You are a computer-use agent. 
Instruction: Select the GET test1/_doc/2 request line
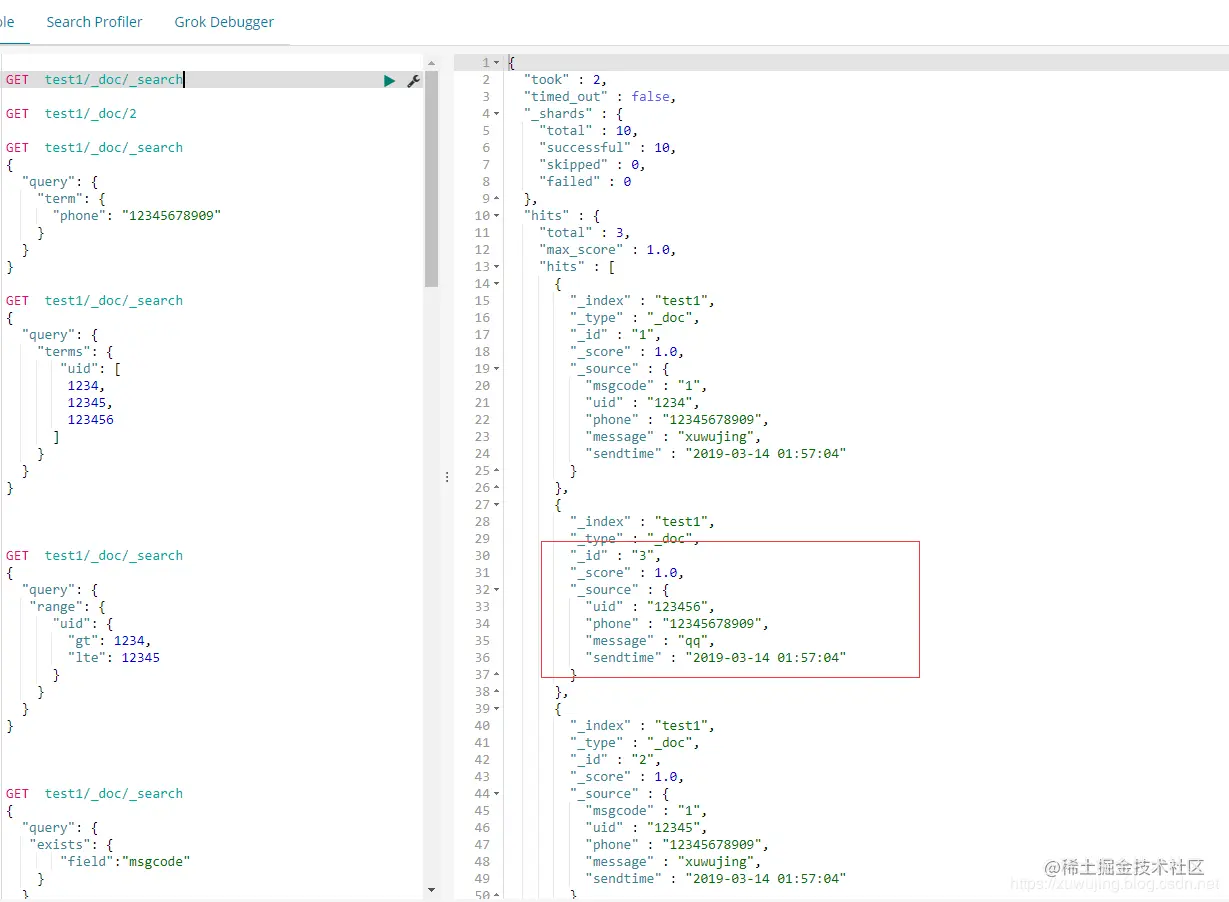tap(71, 114)
